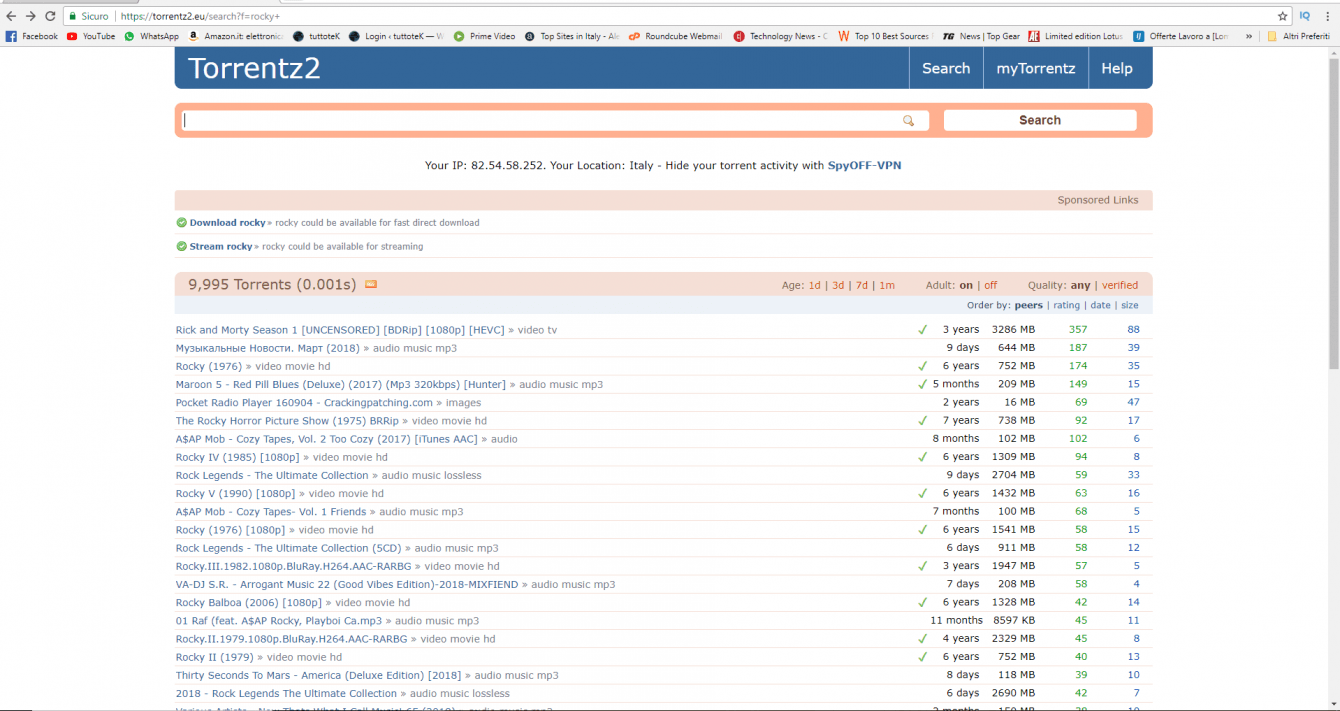
Task: Go forward with the browser forward arrow
Action: click(31, 16)
